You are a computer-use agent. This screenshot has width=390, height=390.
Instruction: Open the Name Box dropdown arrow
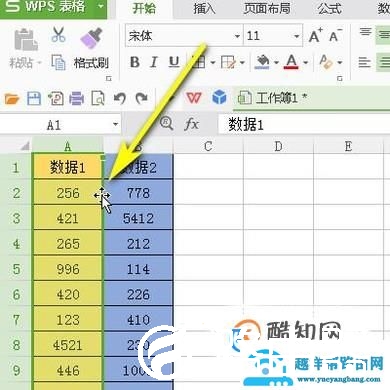[115, 124]
